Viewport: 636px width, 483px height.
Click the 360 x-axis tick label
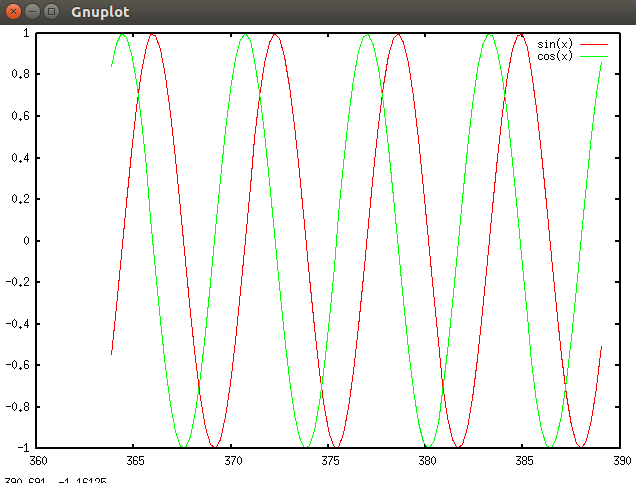(x=38, y=461)
